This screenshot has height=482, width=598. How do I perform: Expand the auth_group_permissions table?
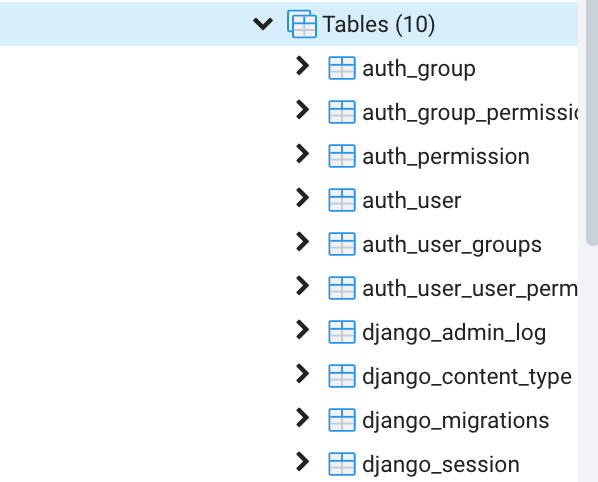pos(302,110)
